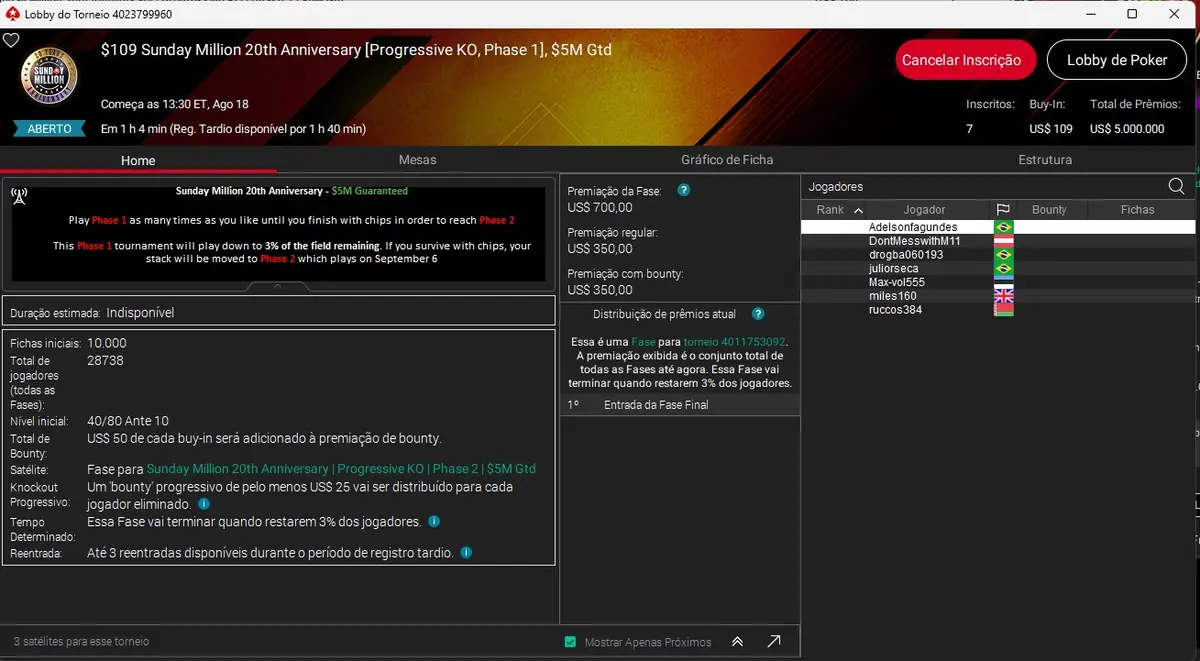Image resolution: width=1200 pixels, height=661 pixels.
Task: Click the Jogador column header
Action: (x=924, y=210)
